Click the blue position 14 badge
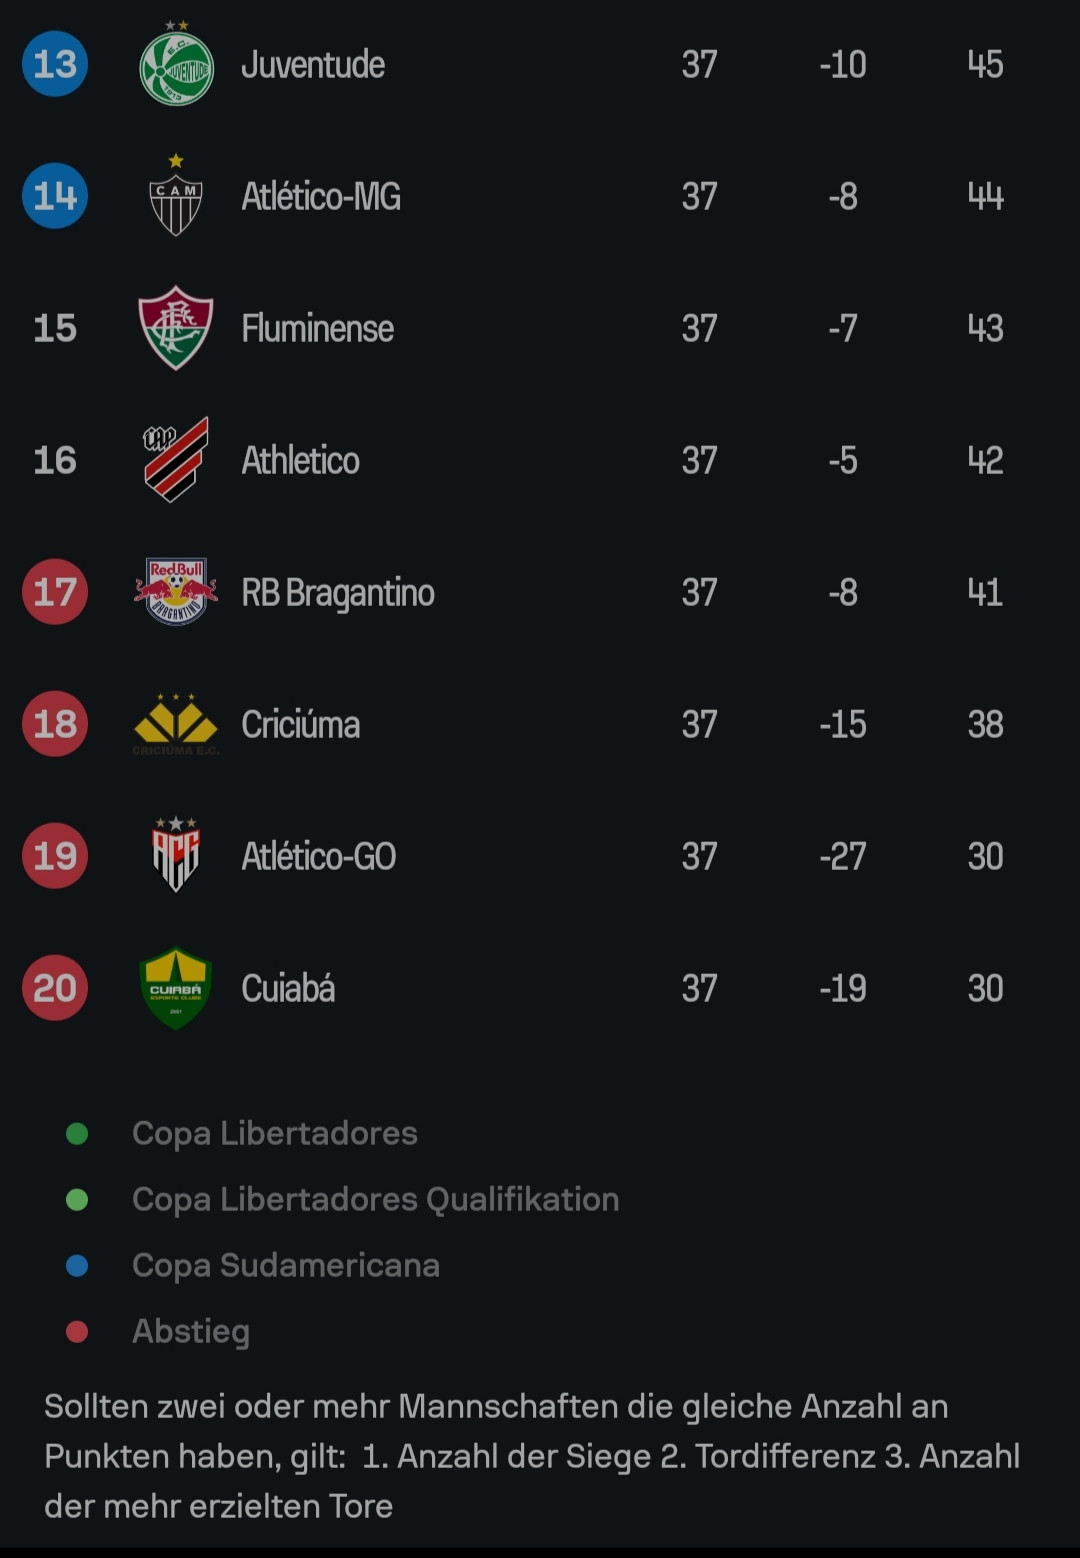Screen dimensions: 1080x1558 click(x=55, y=196)
